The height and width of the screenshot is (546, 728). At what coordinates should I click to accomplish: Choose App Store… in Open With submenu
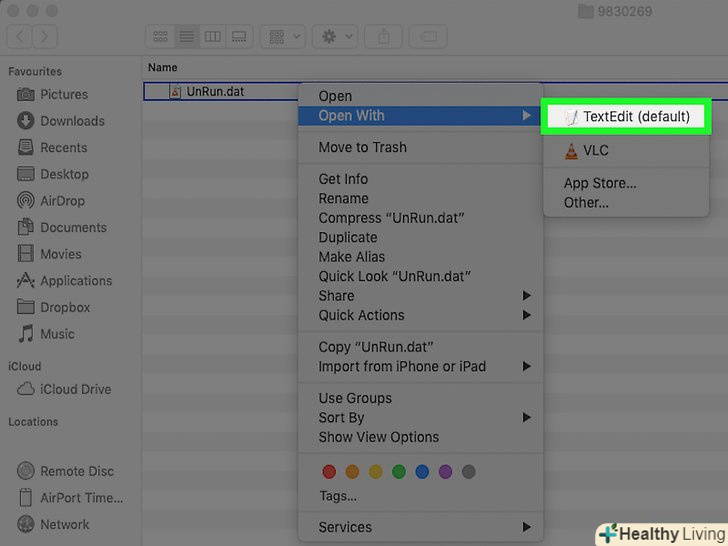pos(626,183)
